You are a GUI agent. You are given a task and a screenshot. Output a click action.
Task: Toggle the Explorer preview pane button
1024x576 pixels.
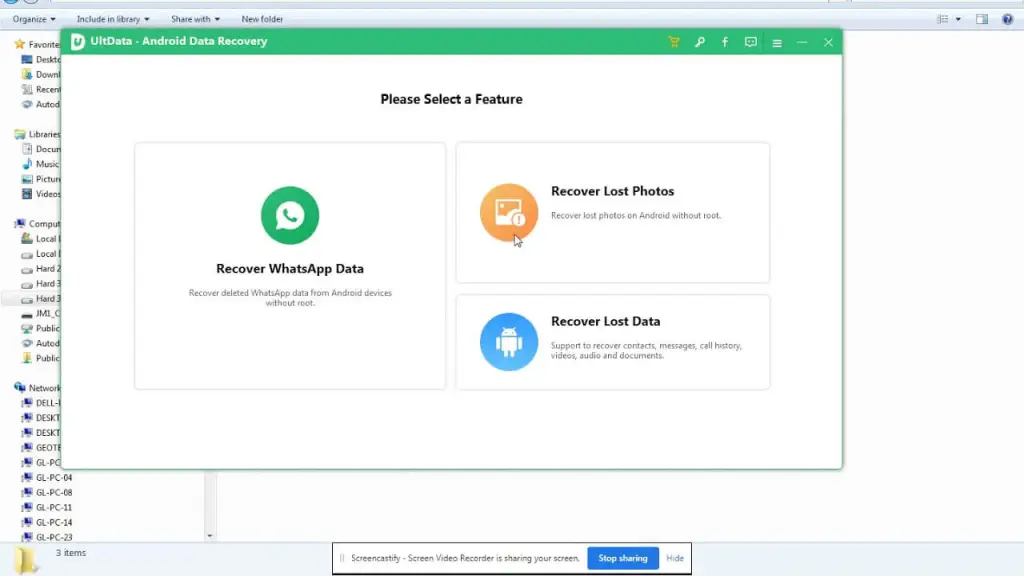[982, 19]
